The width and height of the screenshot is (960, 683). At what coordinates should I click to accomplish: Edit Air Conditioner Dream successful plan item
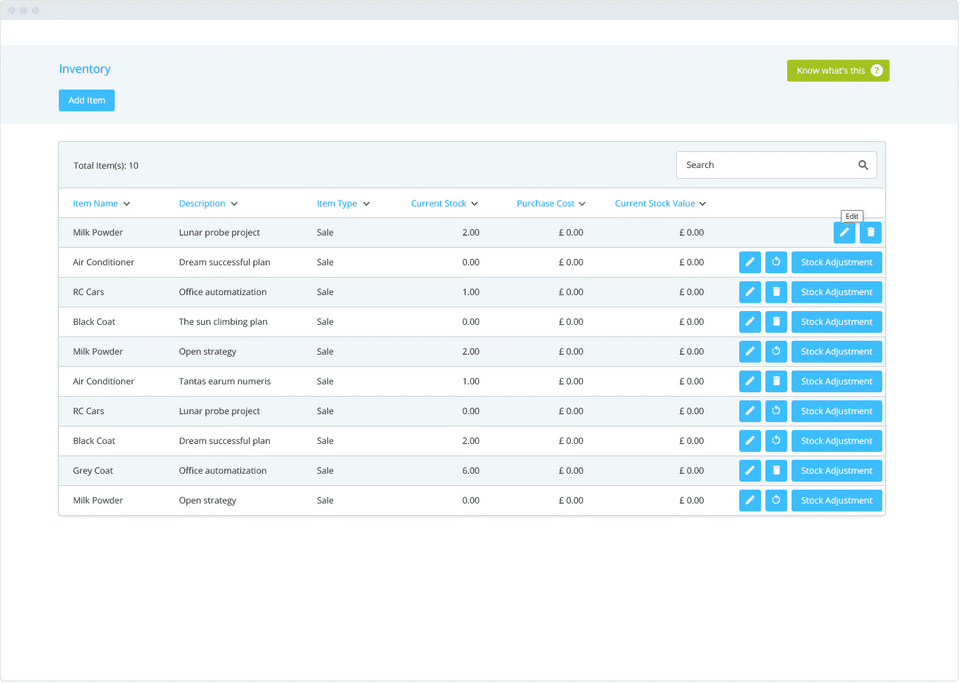pyautogui.click(x=750, y=262)
